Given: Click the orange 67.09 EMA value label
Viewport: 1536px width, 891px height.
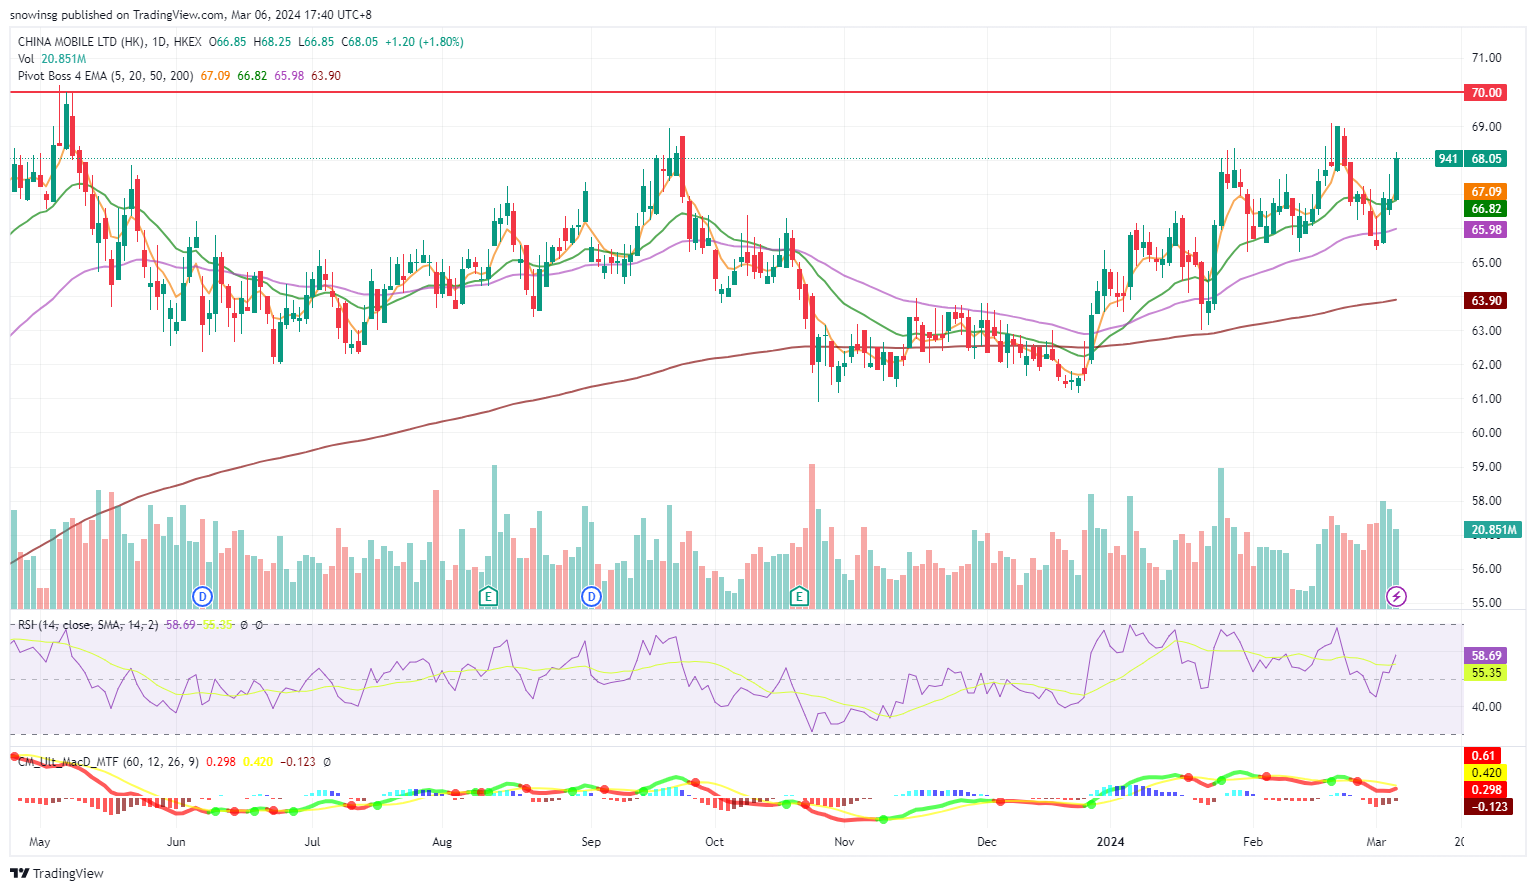Looking at the screenshot, I should click(1486, 191).
